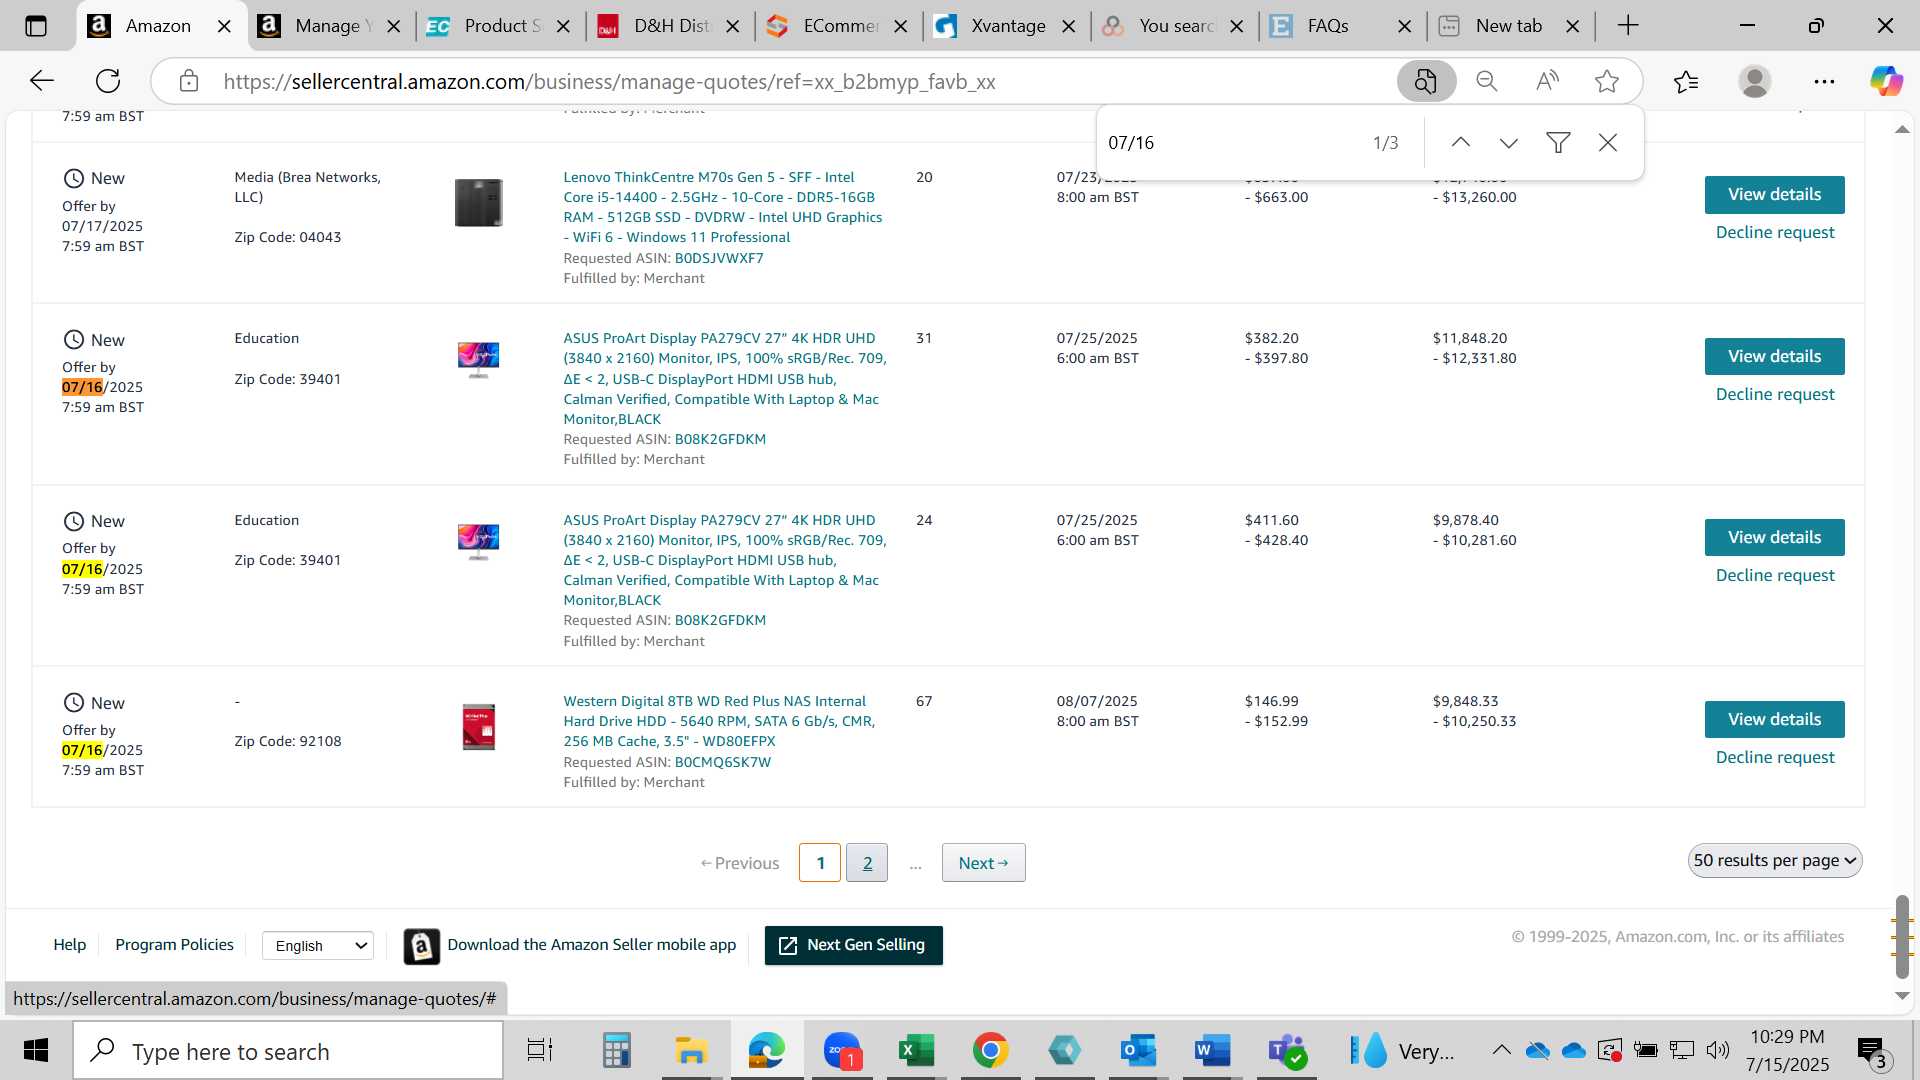Screen dimensions: 1920x1080
Task: Launch Calculator from the taskbar
Action: (616, 1051)
